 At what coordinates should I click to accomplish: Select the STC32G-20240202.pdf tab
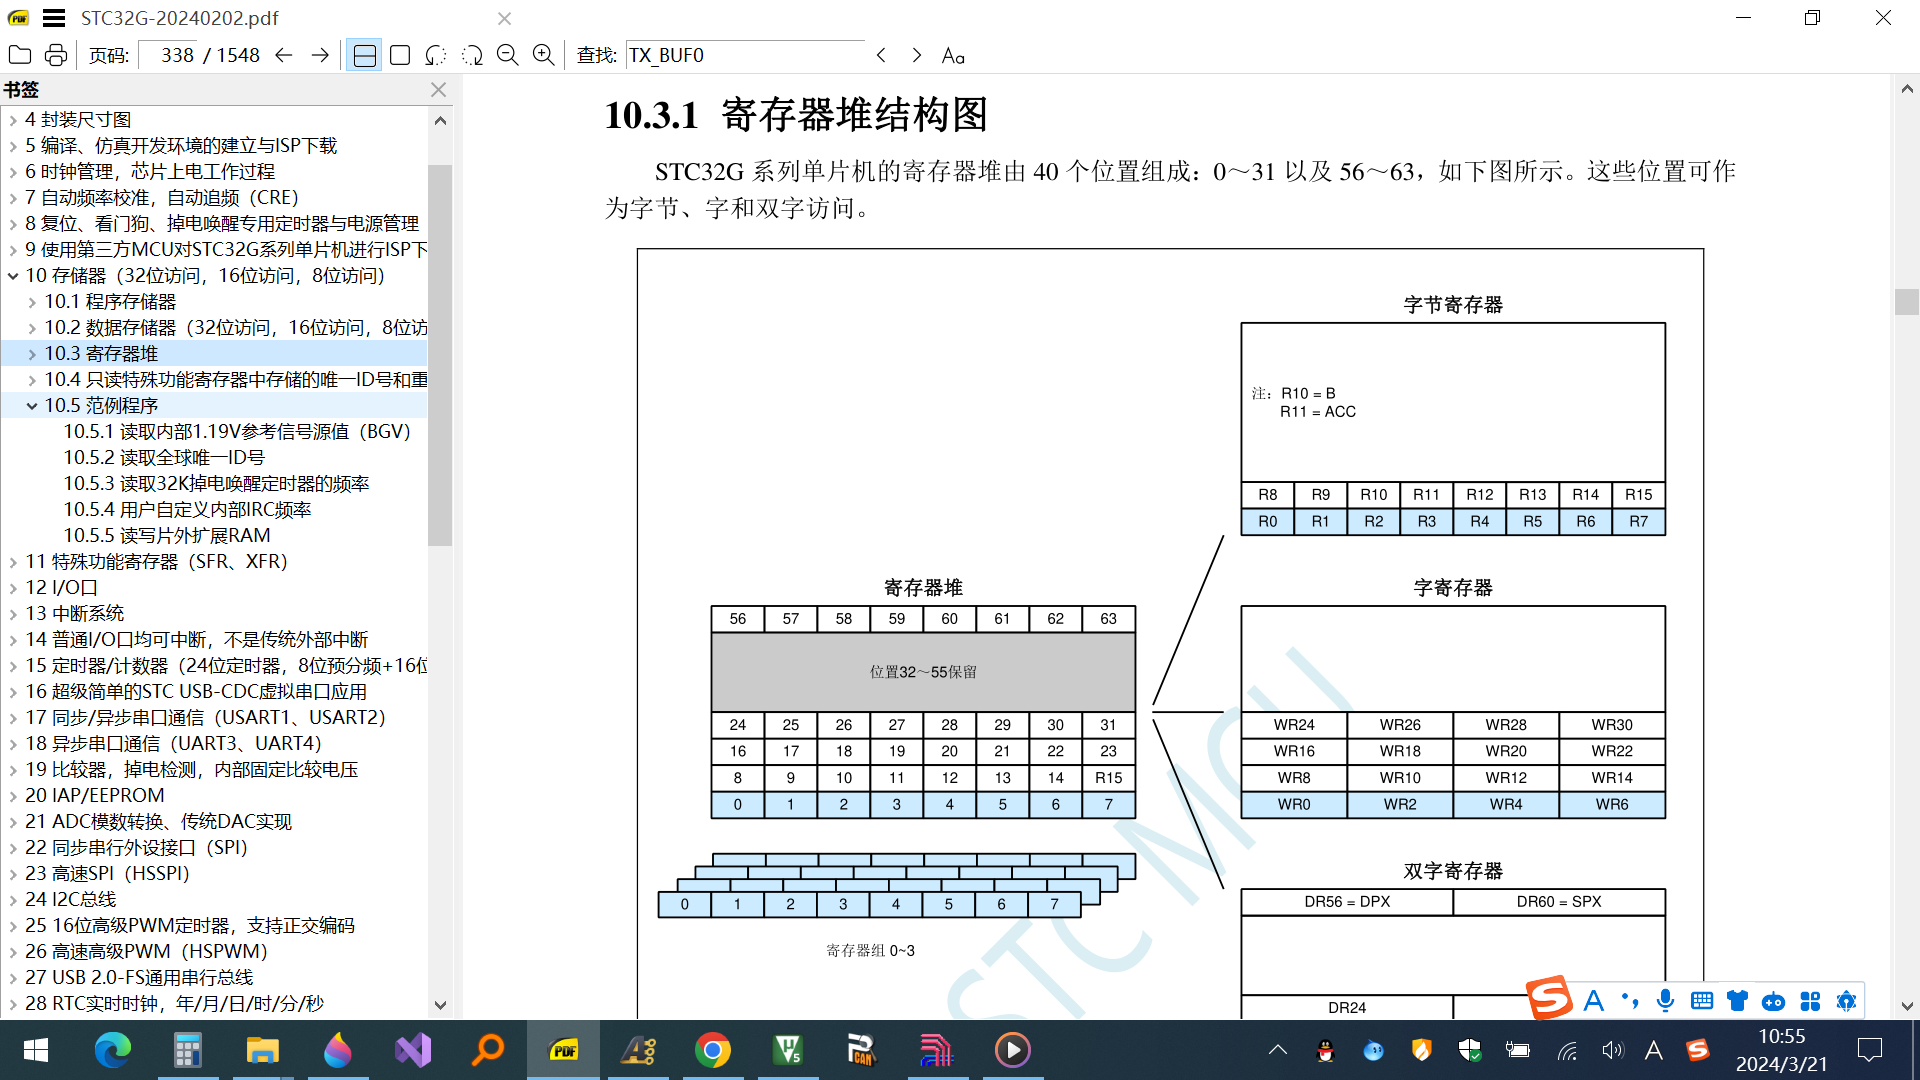pyautogui.click(x=180, y=18)
